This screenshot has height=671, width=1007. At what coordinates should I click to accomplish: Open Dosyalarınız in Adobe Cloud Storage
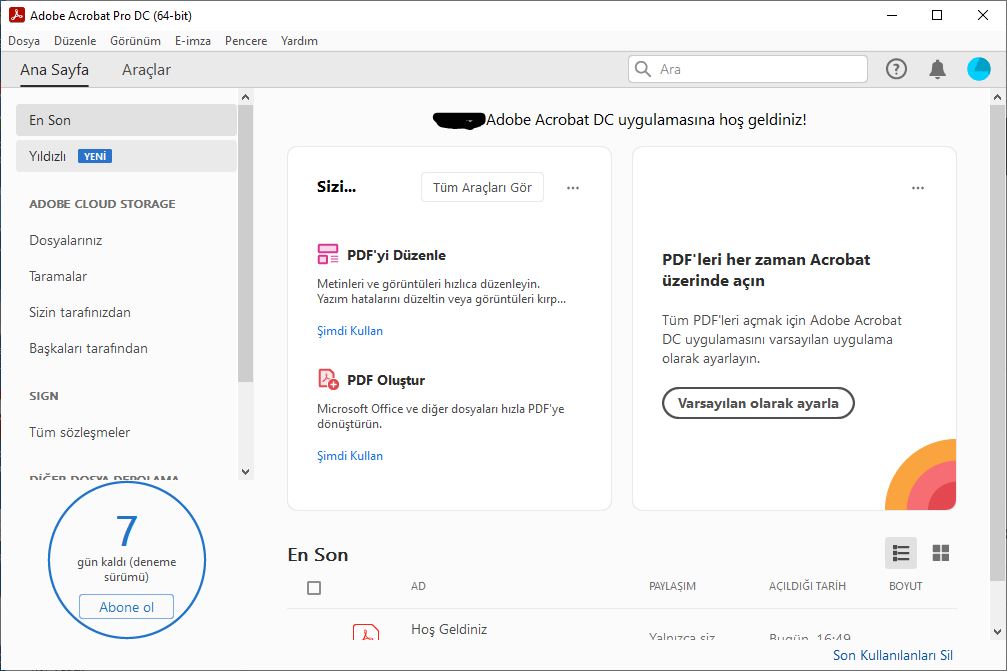[66, 240]
